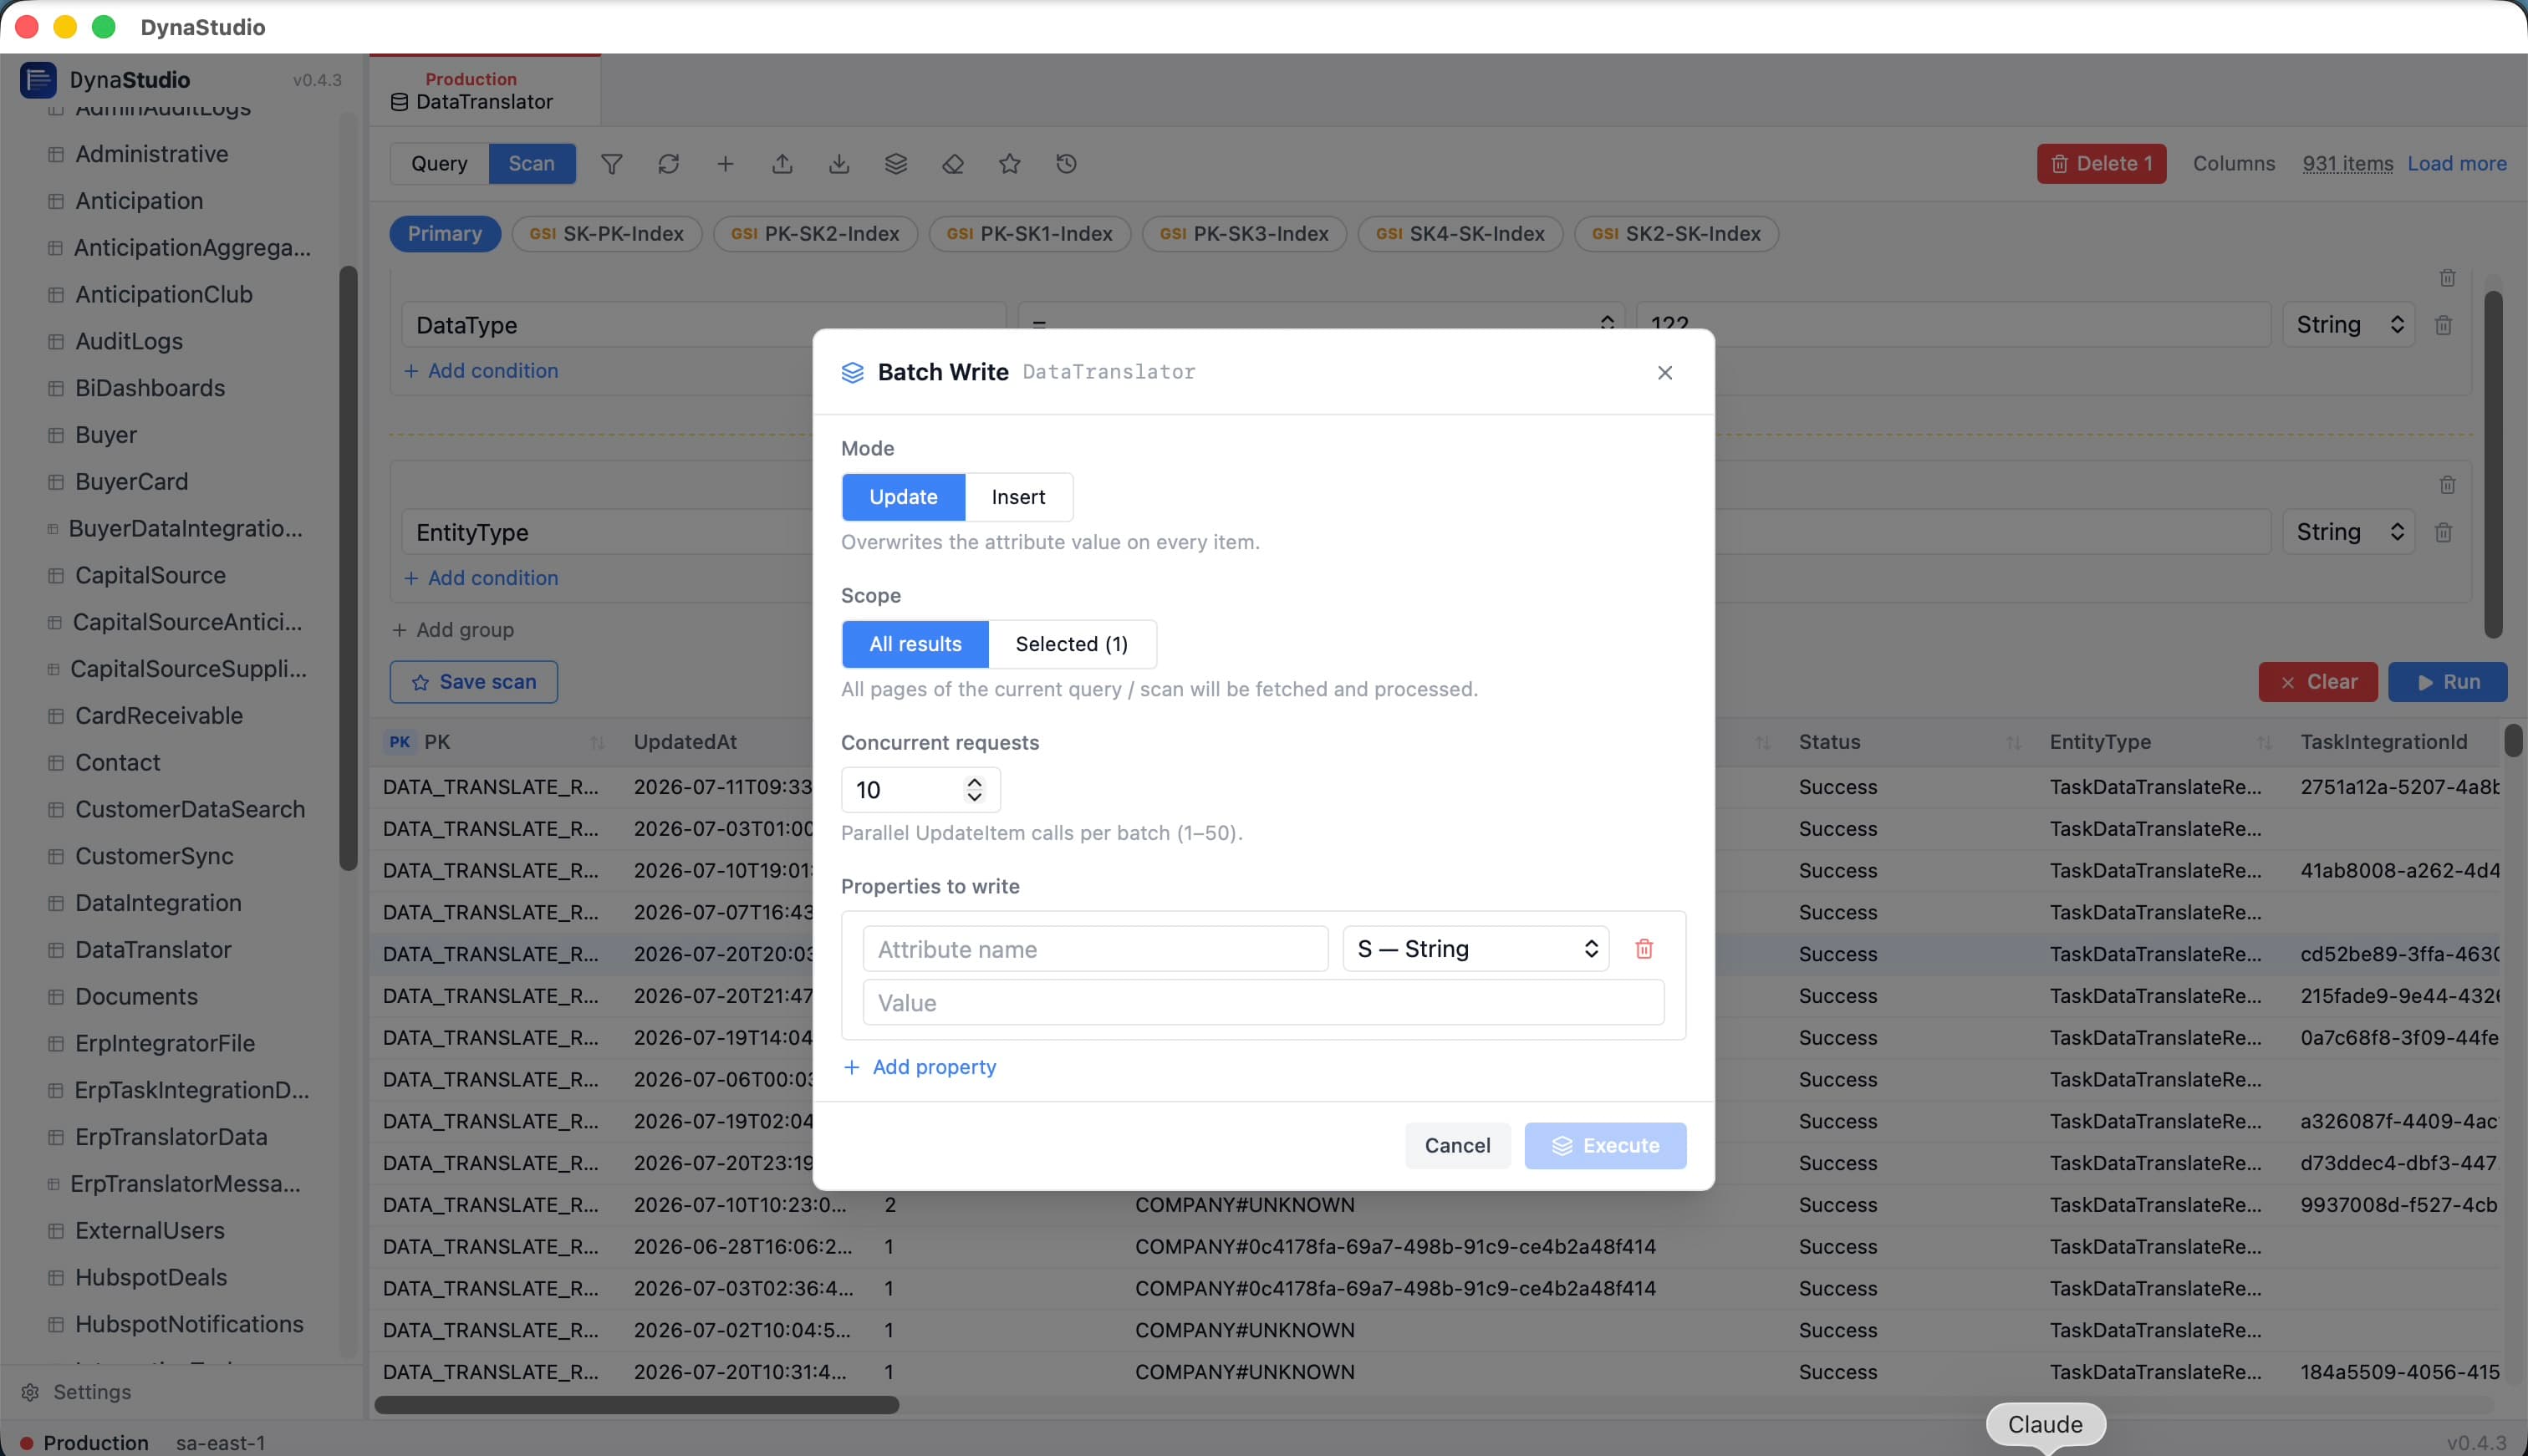Select GSI PK-SK2-Index pill
2528x1456 pixels.
(815, 234)
